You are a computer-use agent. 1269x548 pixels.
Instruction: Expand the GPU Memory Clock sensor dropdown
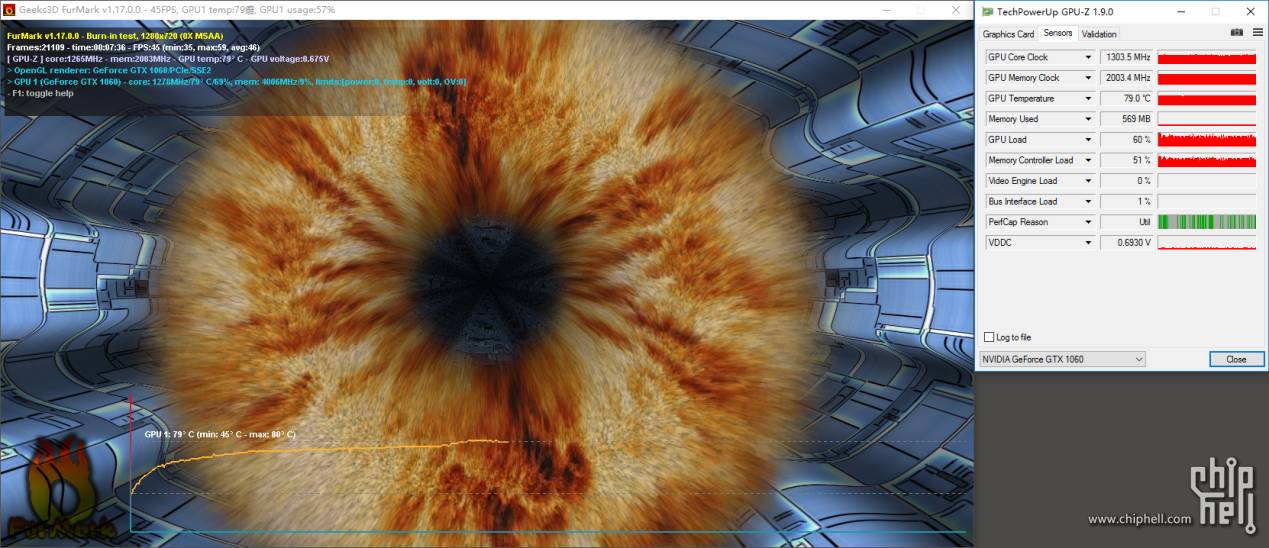(1088, 78)
